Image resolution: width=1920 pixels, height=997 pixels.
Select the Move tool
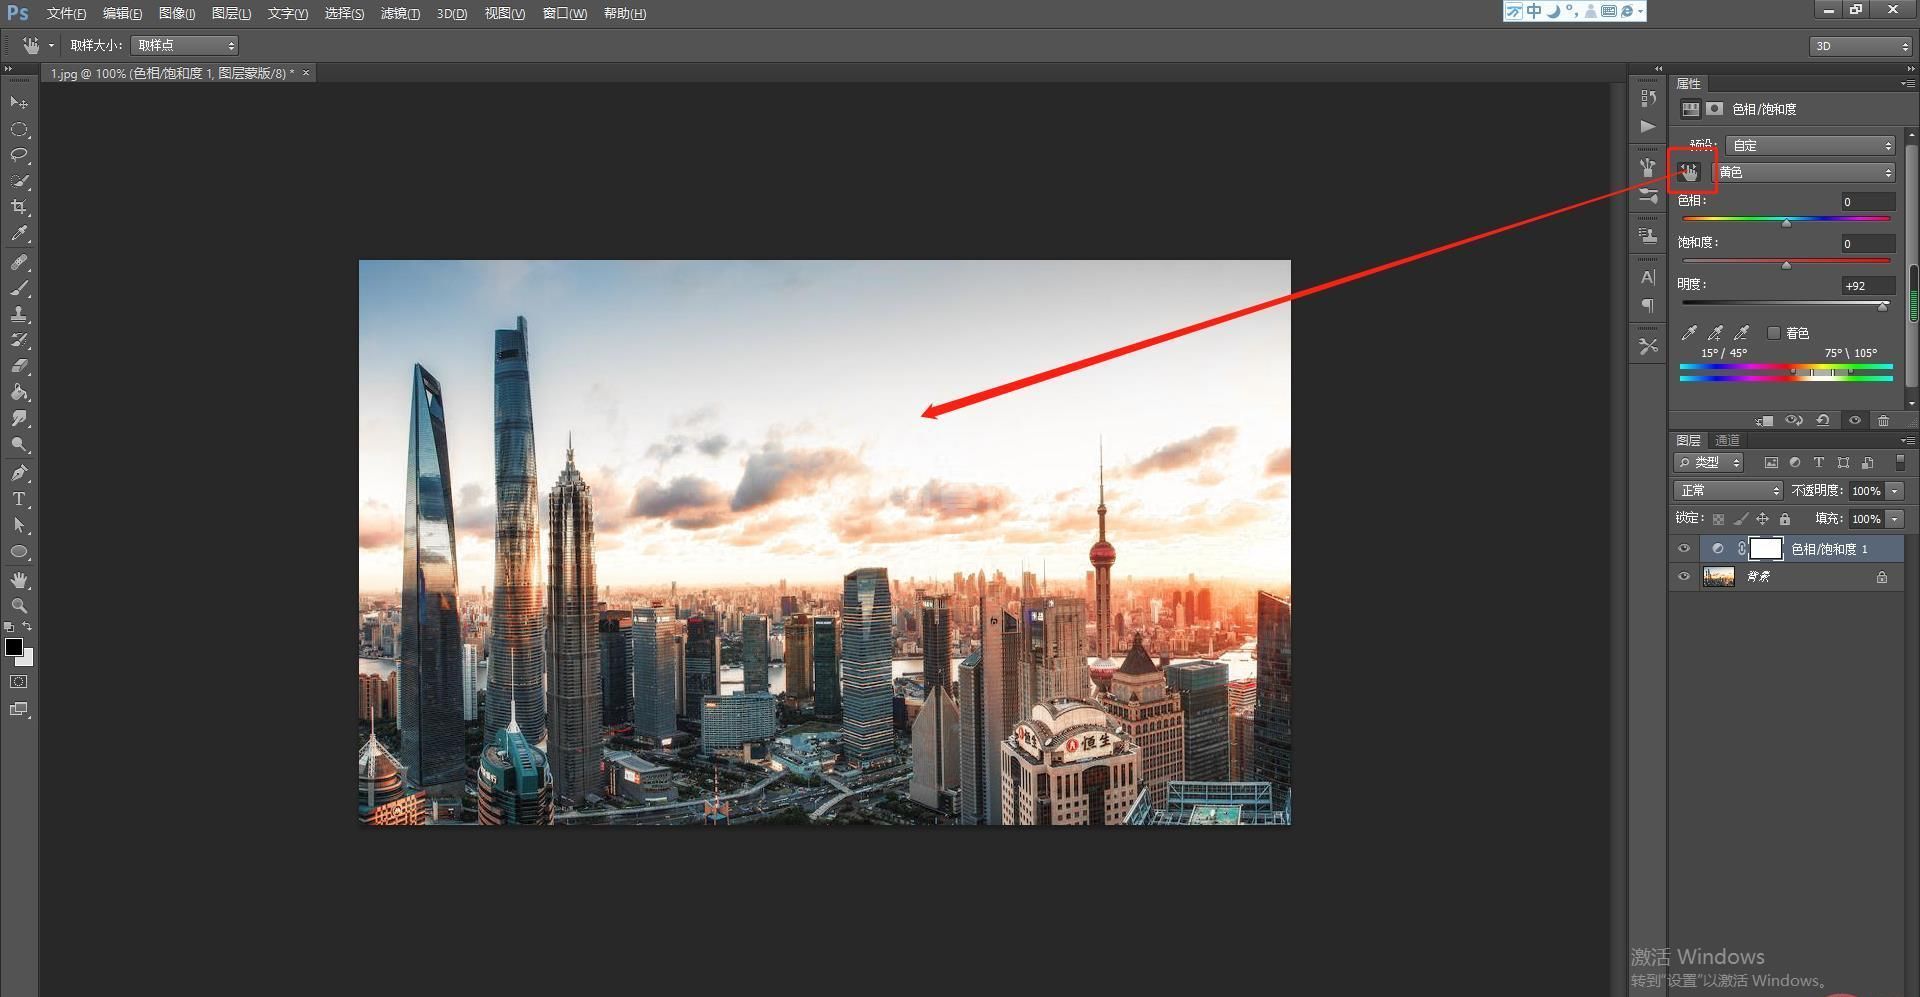[x=19, y=103]
